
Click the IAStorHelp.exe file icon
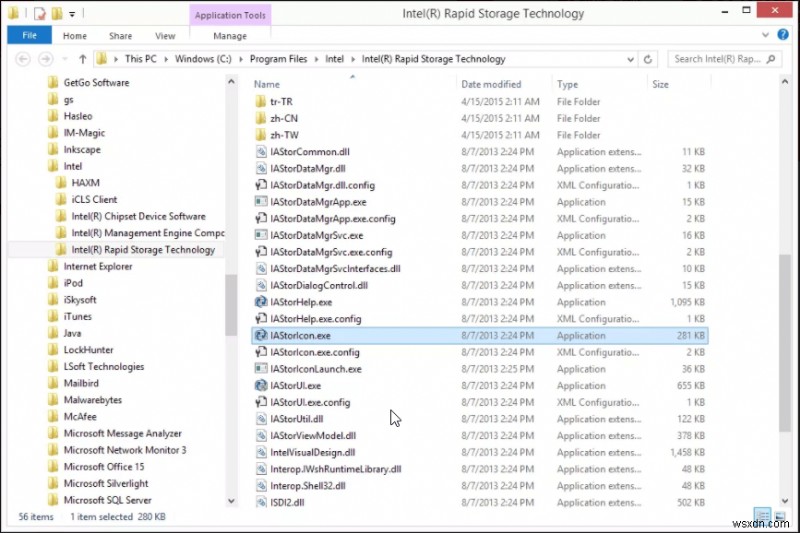coord(261,302)
